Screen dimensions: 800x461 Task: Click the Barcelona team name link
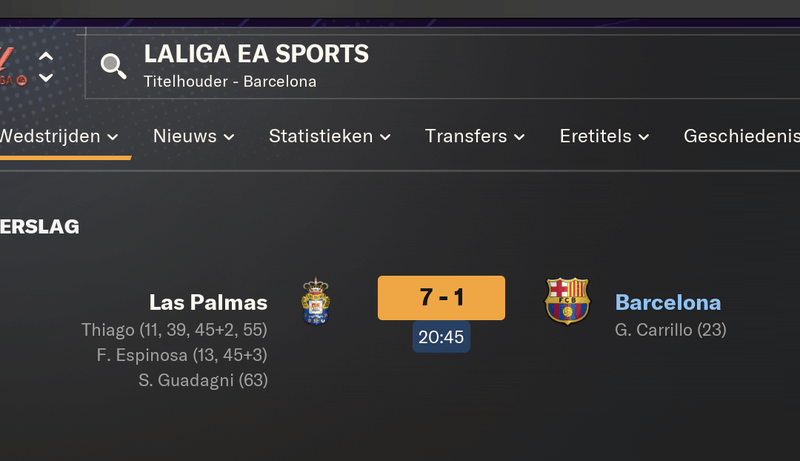point(668,302)
